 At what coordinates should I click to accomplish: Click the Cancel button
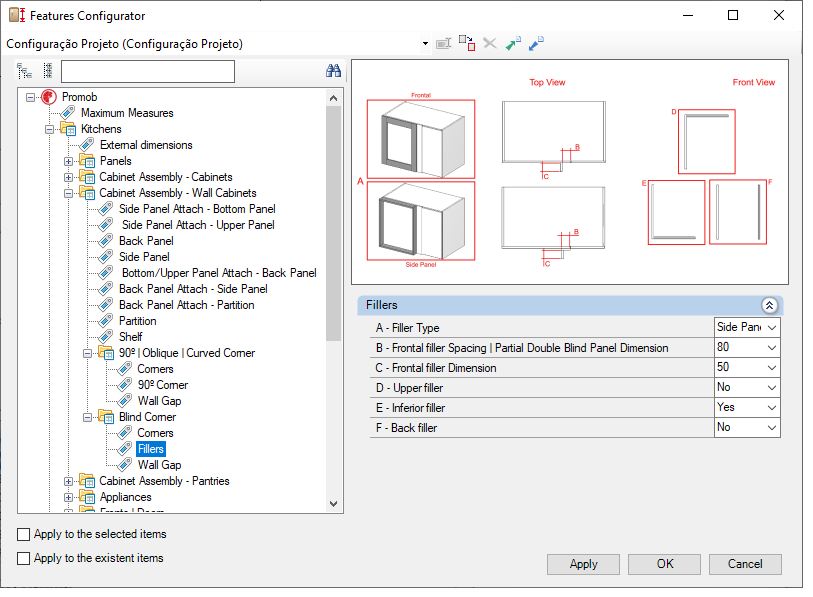(x=745, y=564)
